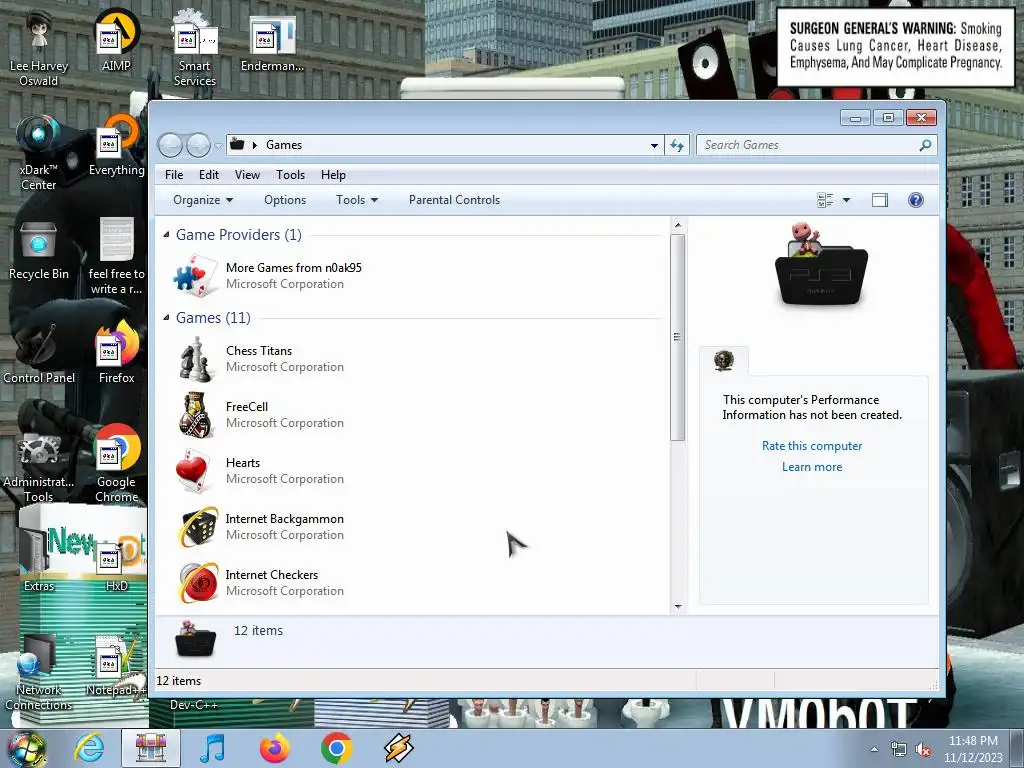Open the File menu
The image size is (1024, 768).
174,174
